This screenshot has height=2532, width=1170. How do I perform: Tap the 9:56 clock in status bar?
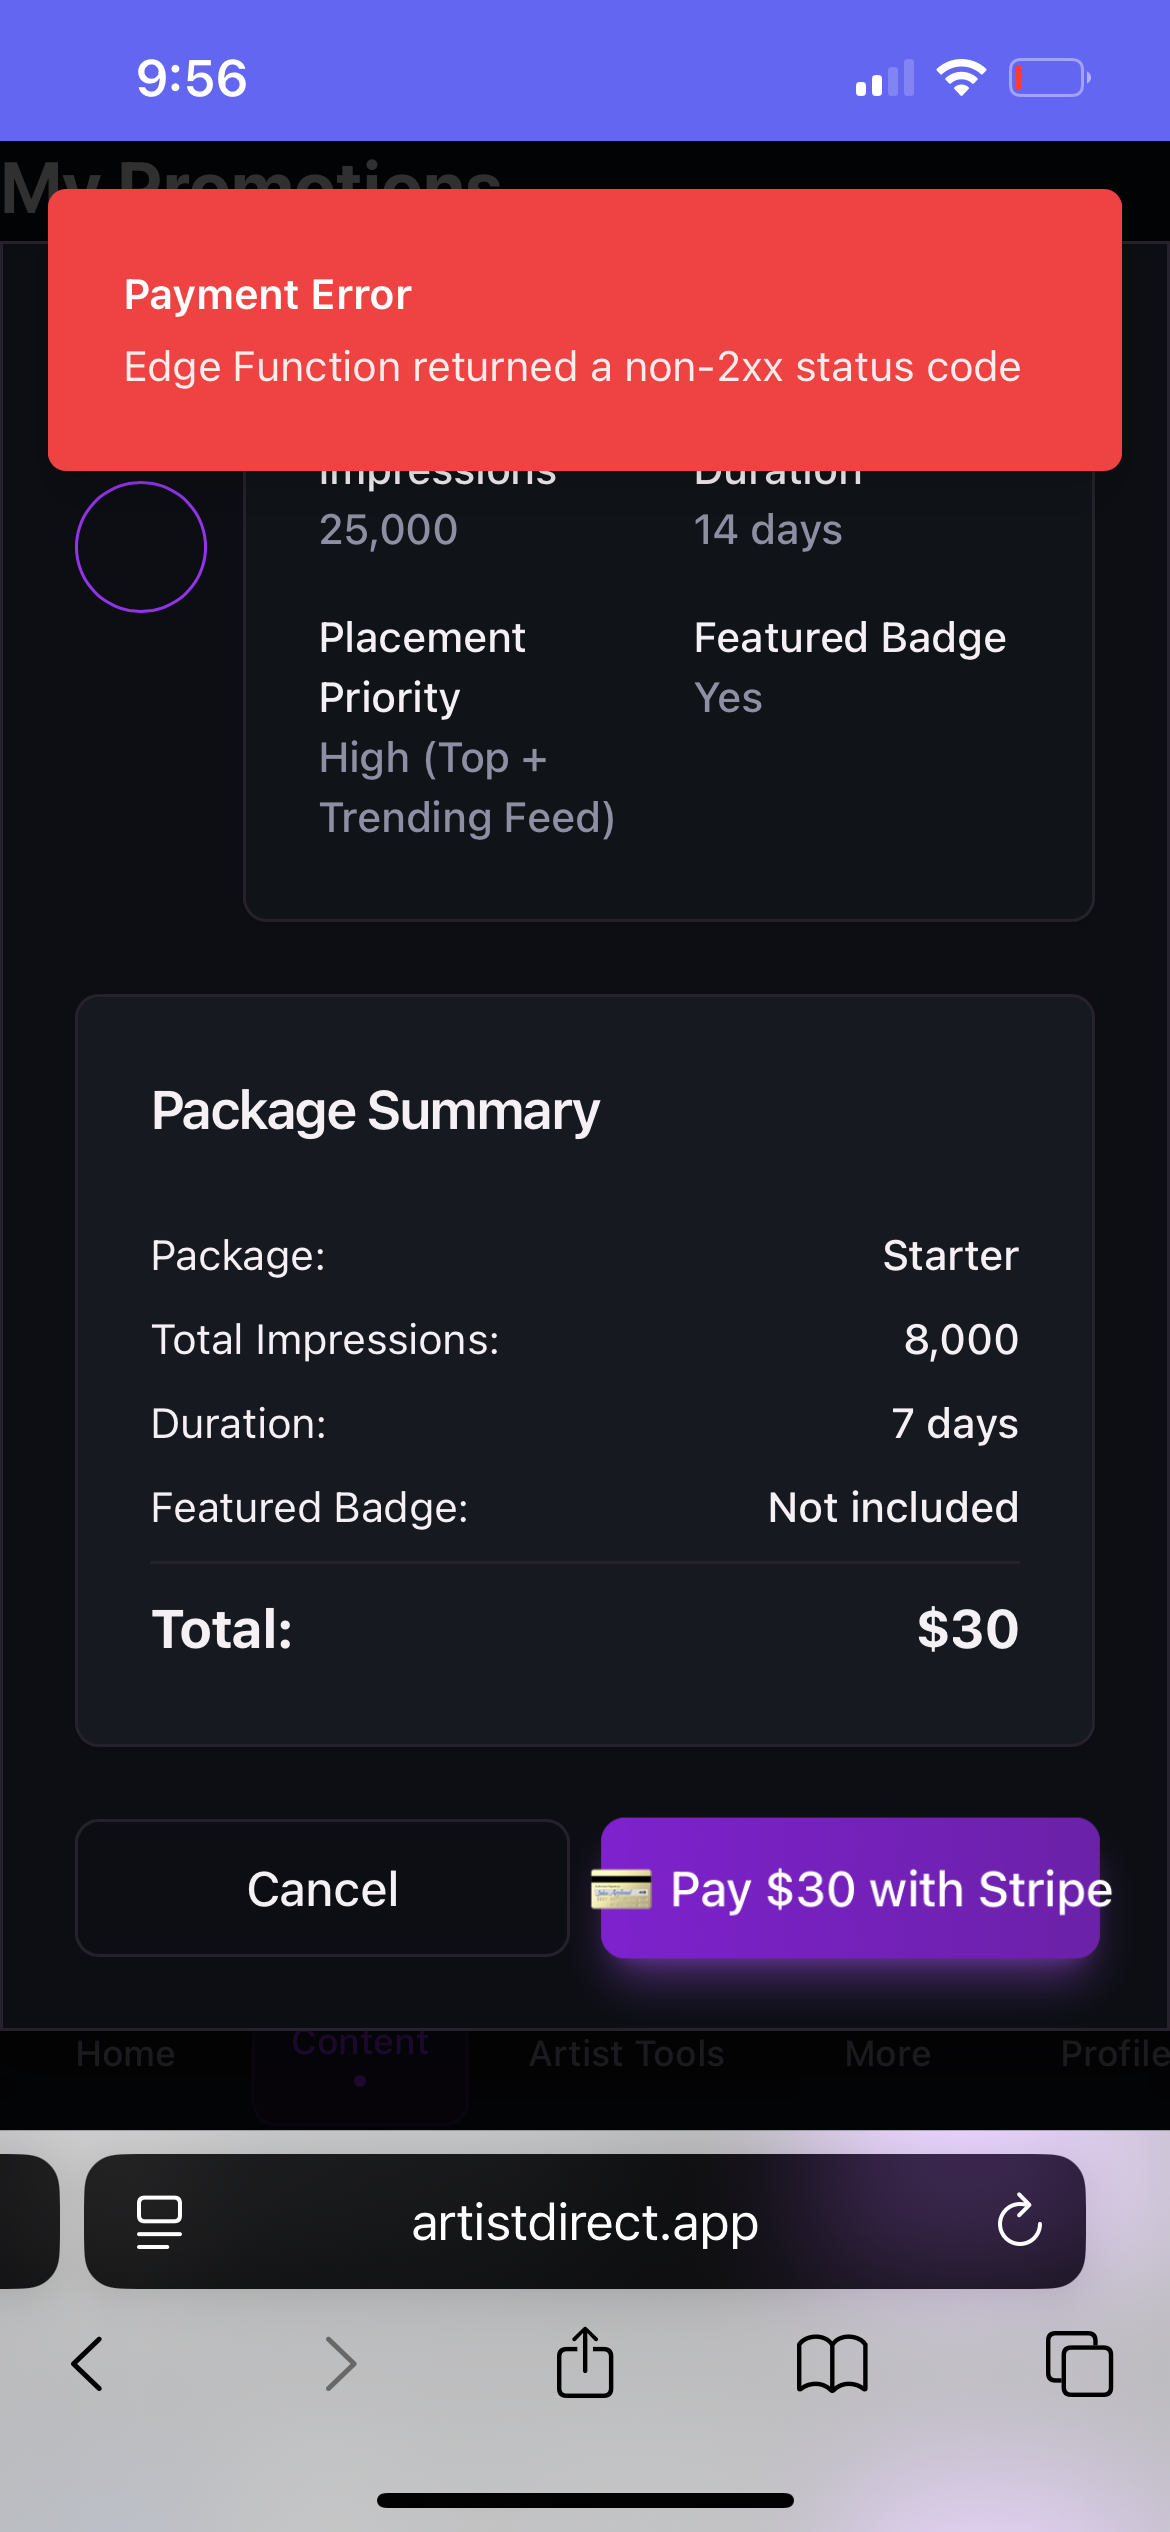click(192, 78)
